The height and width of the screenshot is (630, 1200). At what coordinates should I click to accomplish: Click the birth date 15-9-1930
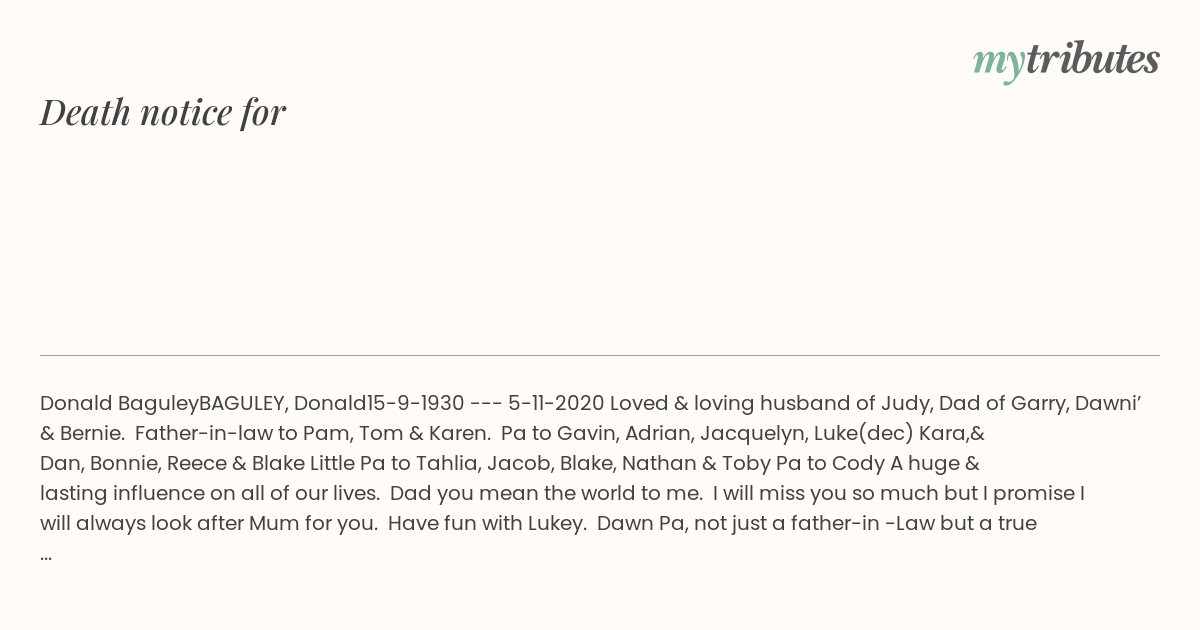[x=415, y=404]
